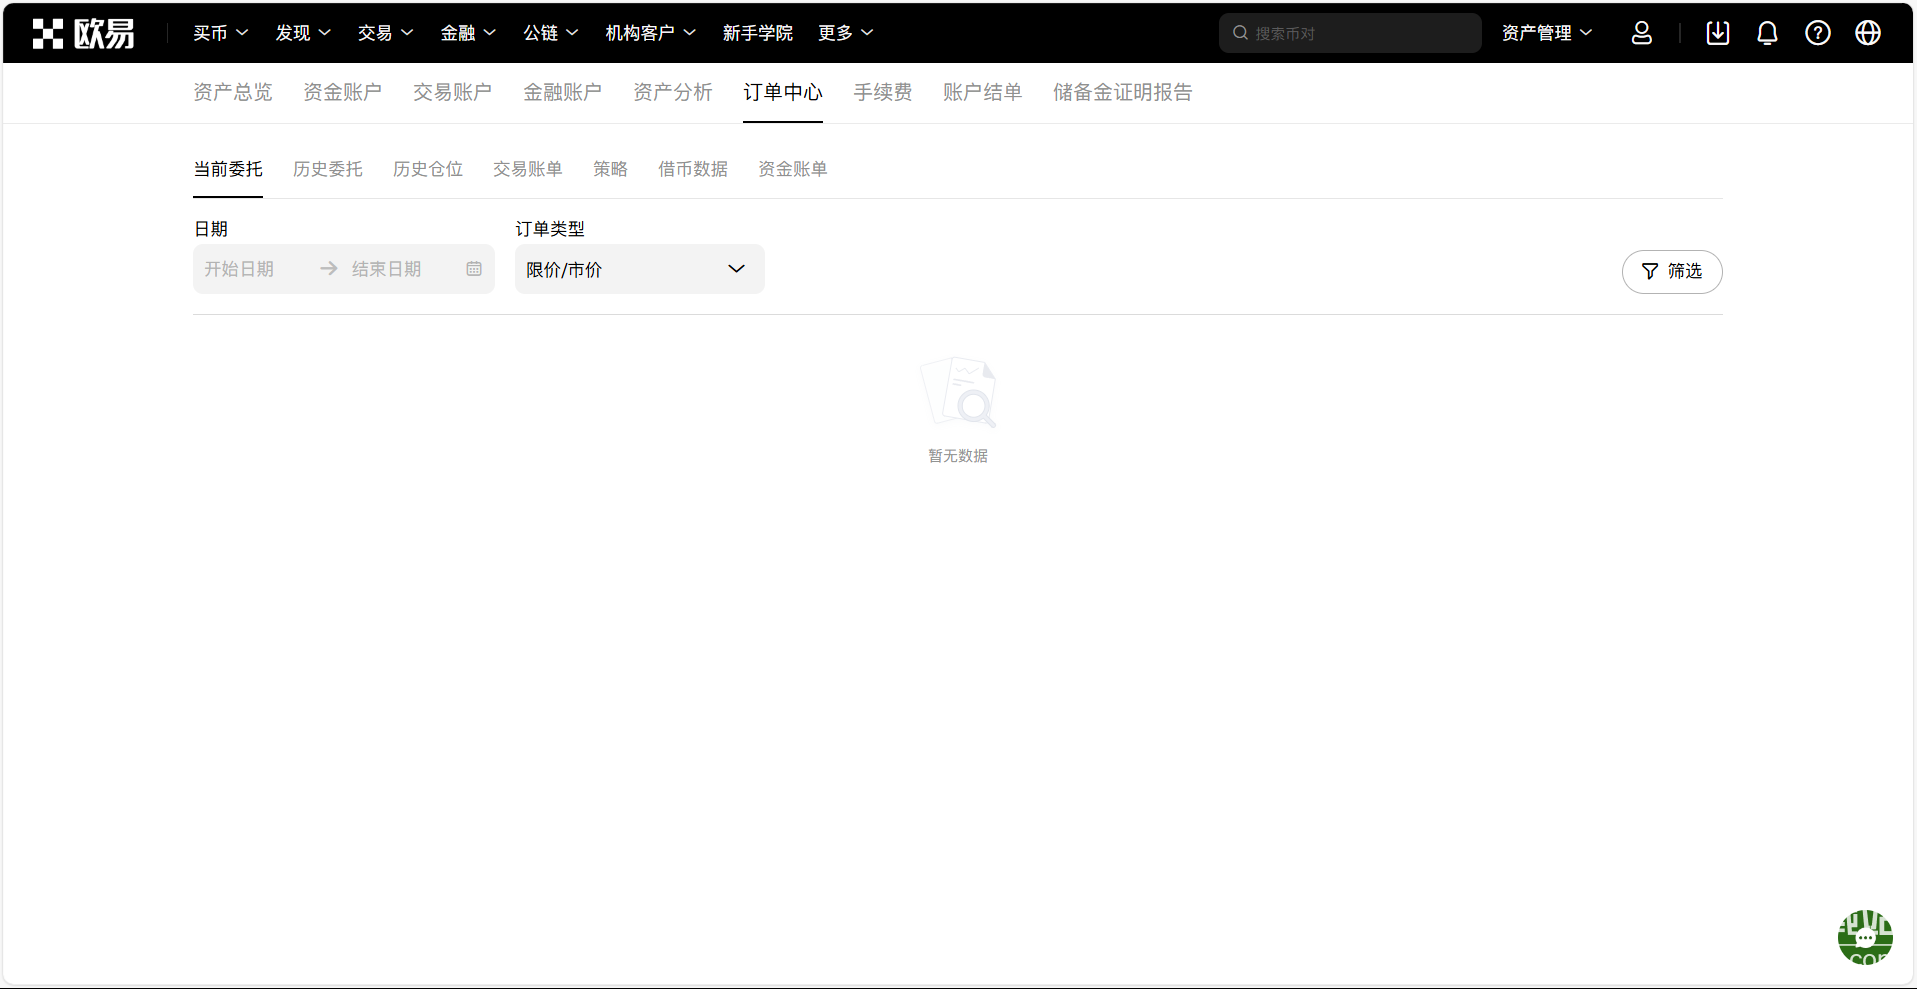Open the help question mark icon
Screen dimensions: 1917x989
pyautogui.click(x=1818, y=33)
